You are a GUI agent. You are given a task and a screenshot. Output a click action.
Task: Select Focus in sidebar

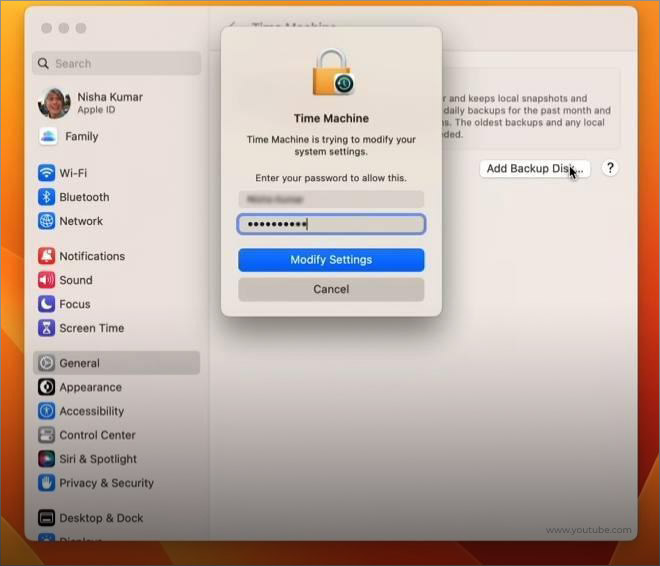click(75, 304)
